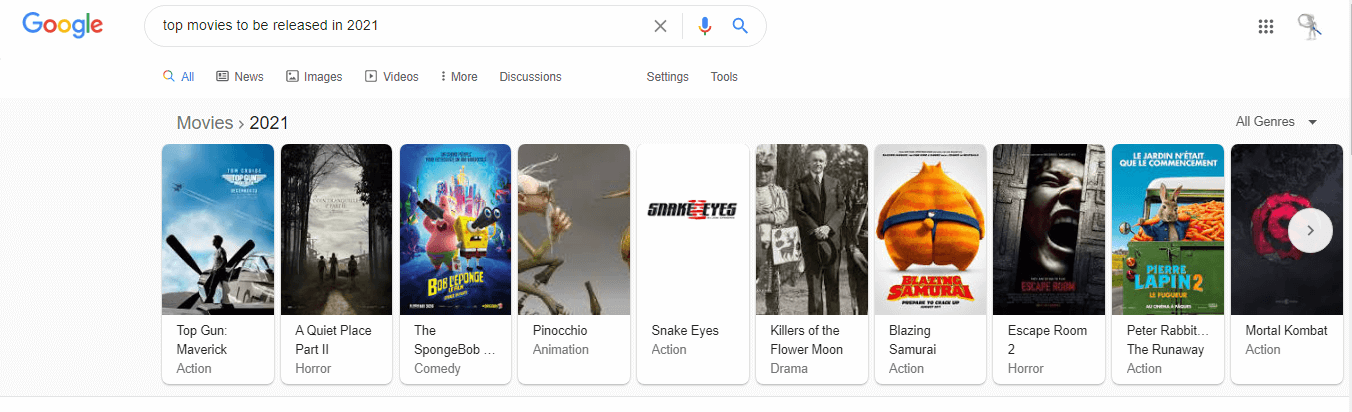1352x412 pixels.
Task: Open the Peter Rabbit poster
Action: (x=1168, y=230)
